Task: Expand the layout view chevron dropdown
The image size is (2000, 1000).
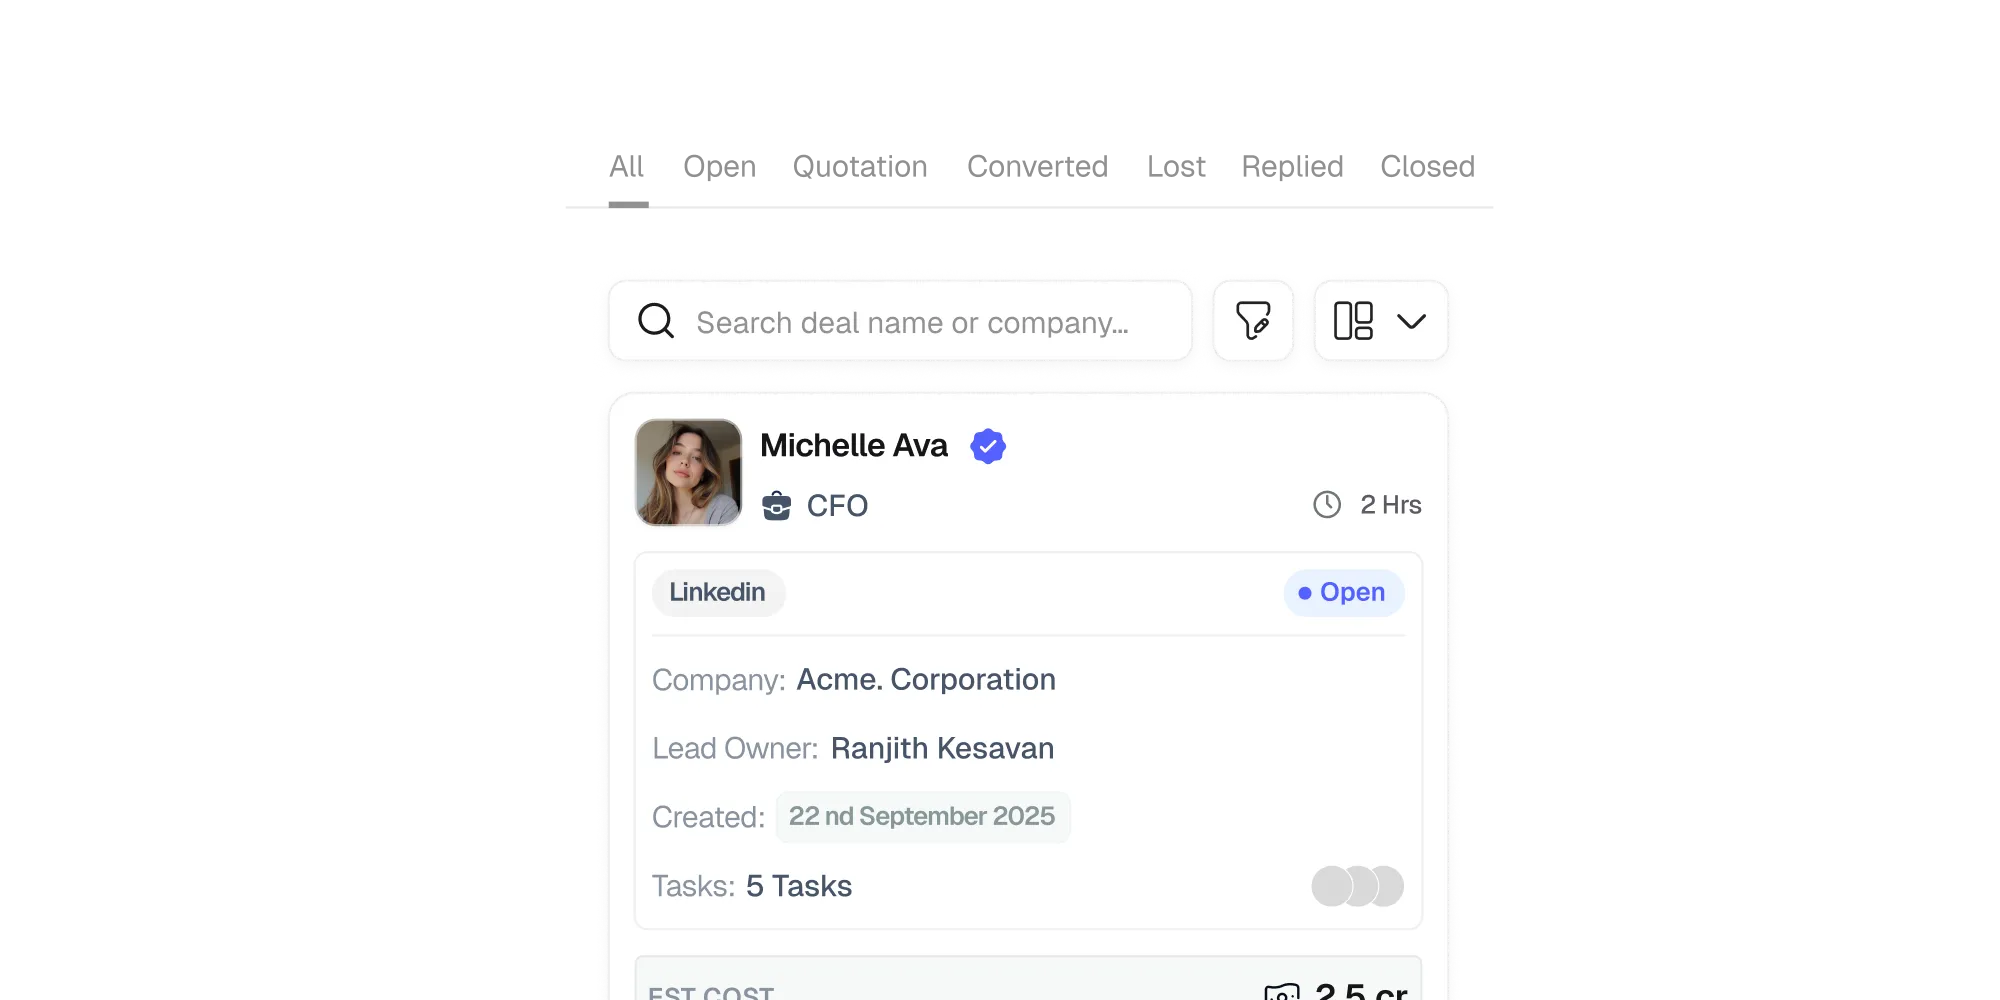Action: pyautogui.click(x=1412, y=321)
